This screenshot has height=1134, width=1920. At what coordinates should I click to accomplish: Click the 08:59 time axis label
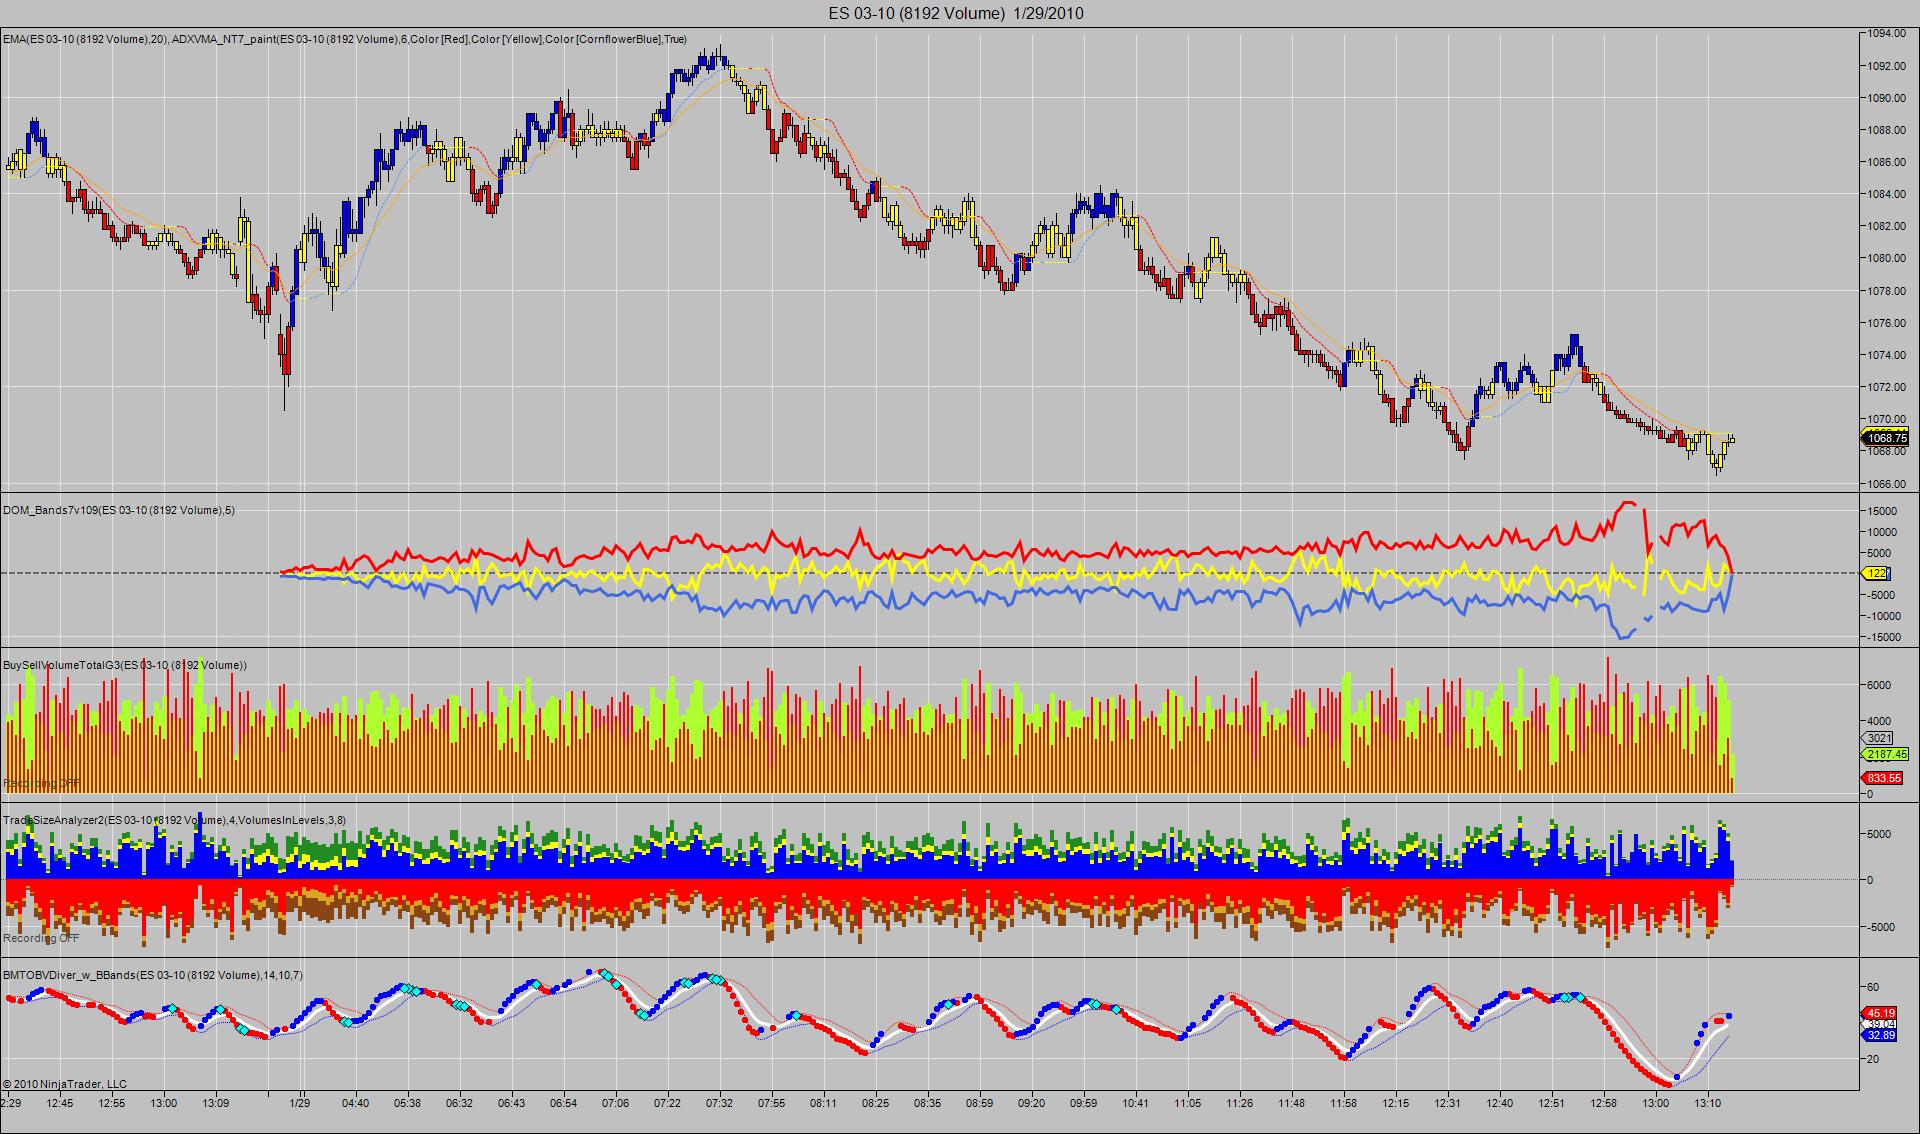pos(980,1104)
